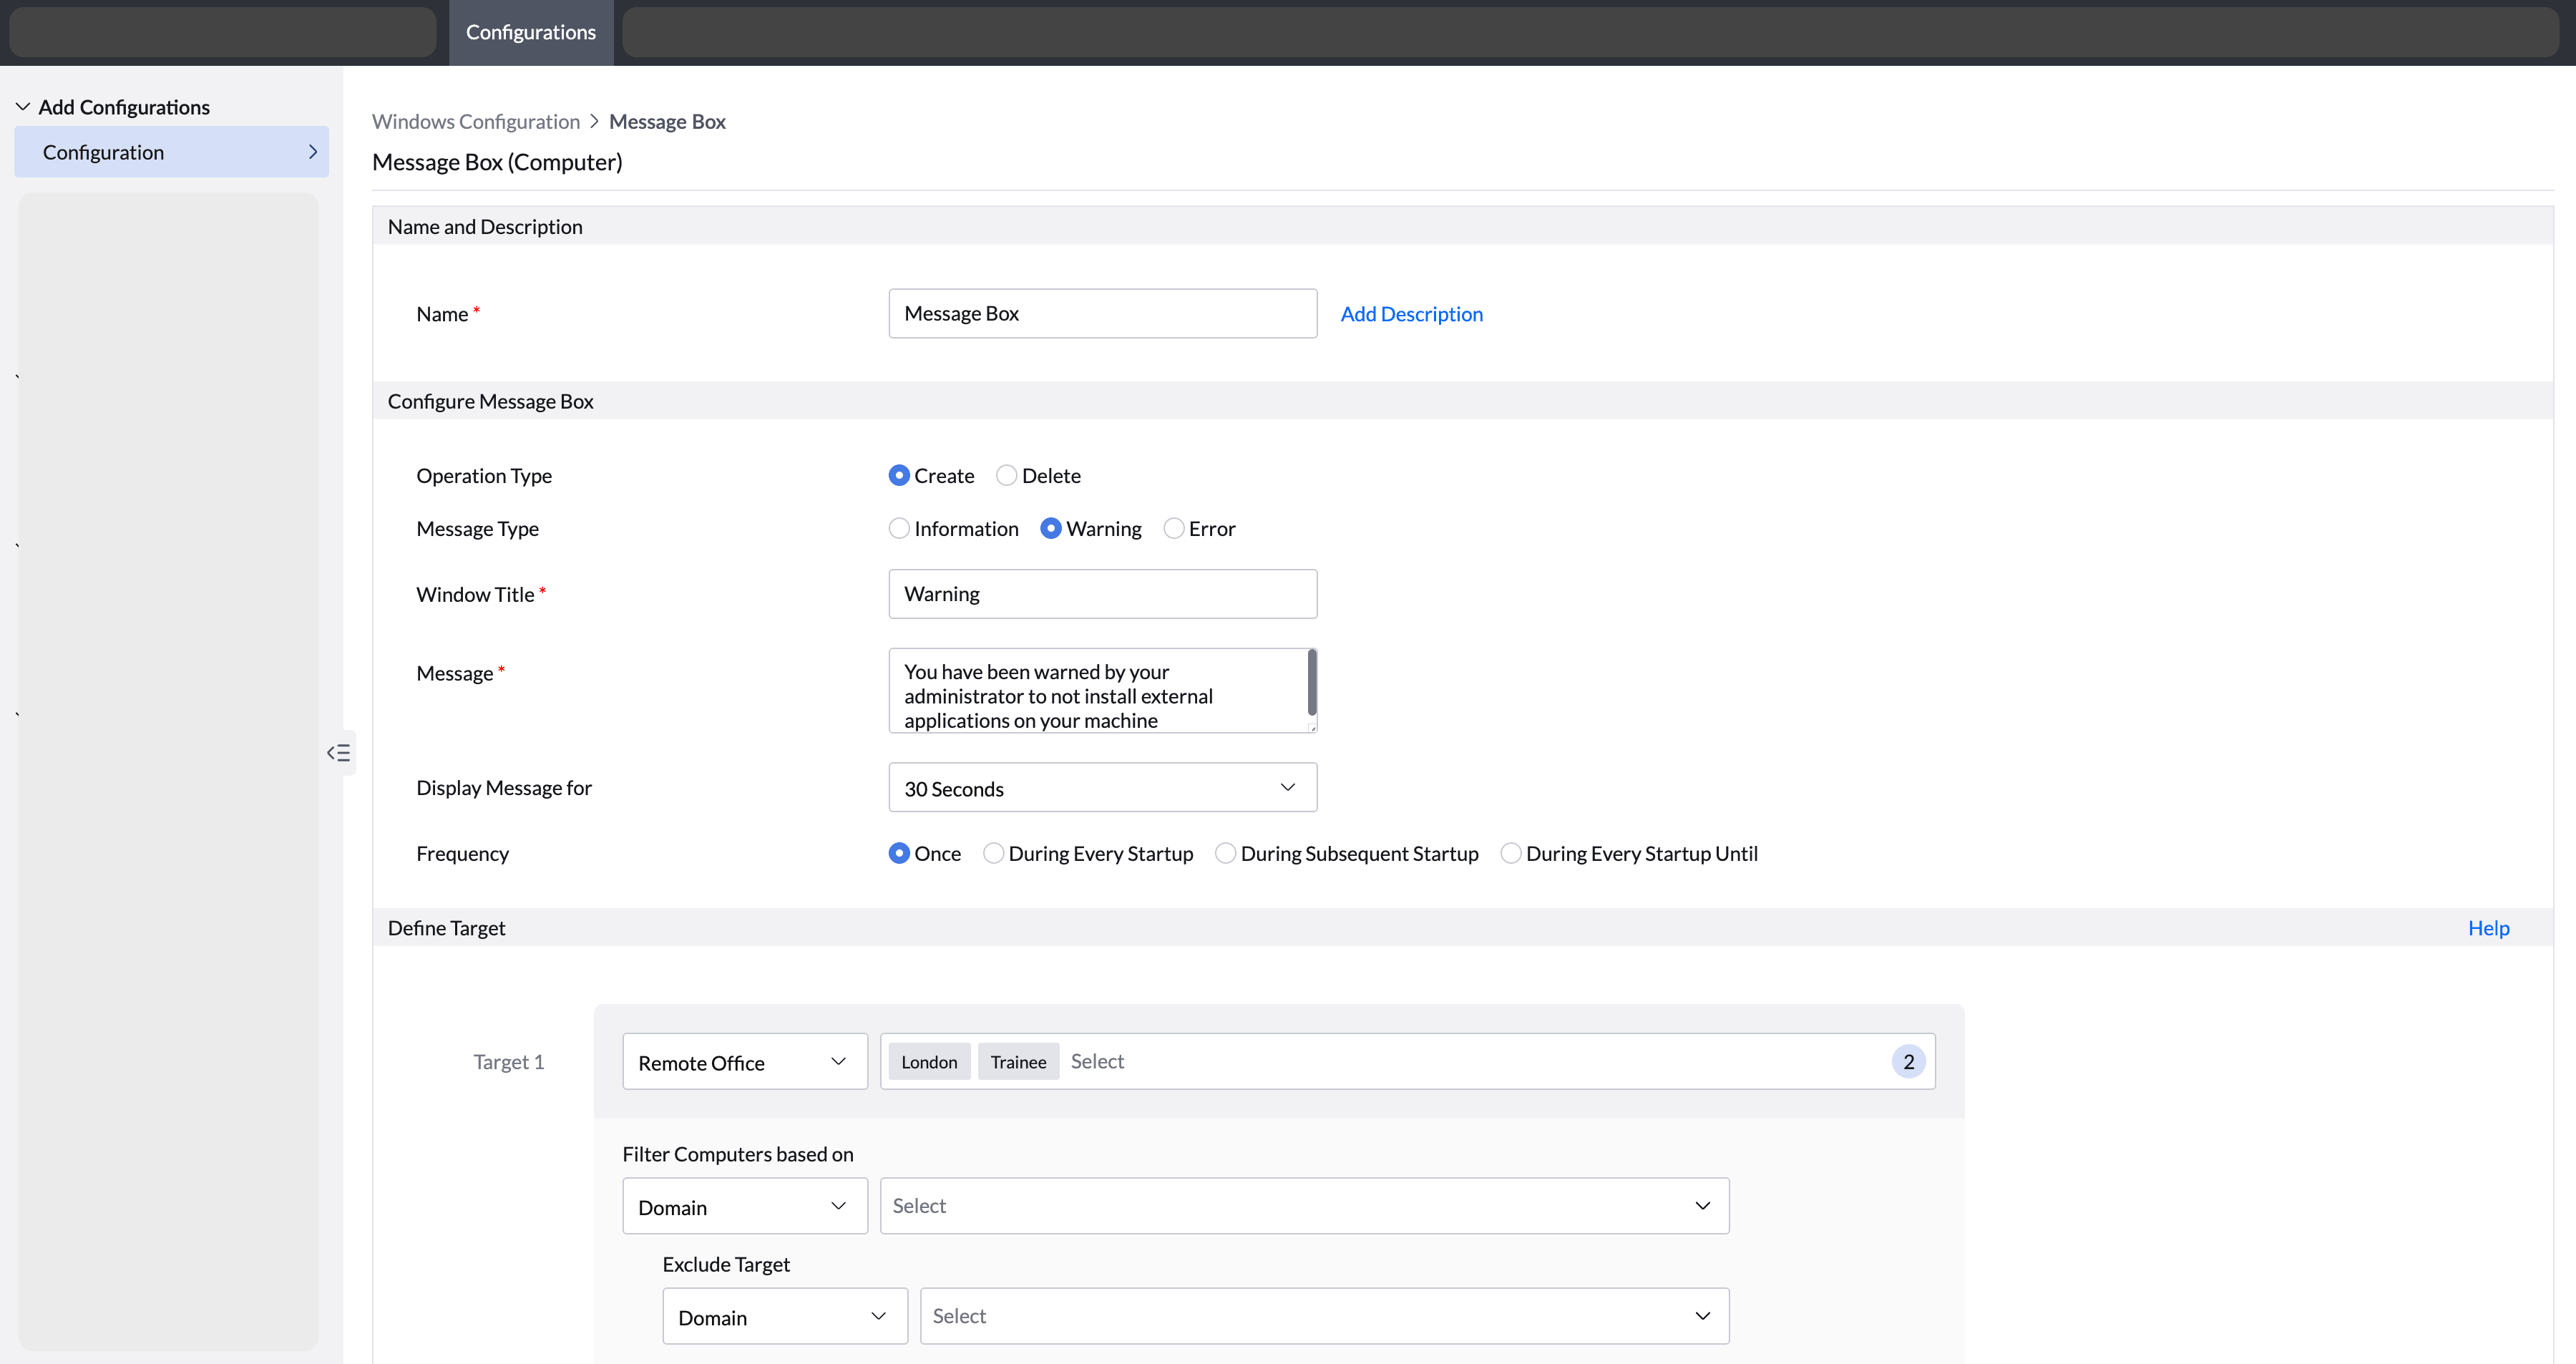Click the Exclude Target label

coord(726,1264)
